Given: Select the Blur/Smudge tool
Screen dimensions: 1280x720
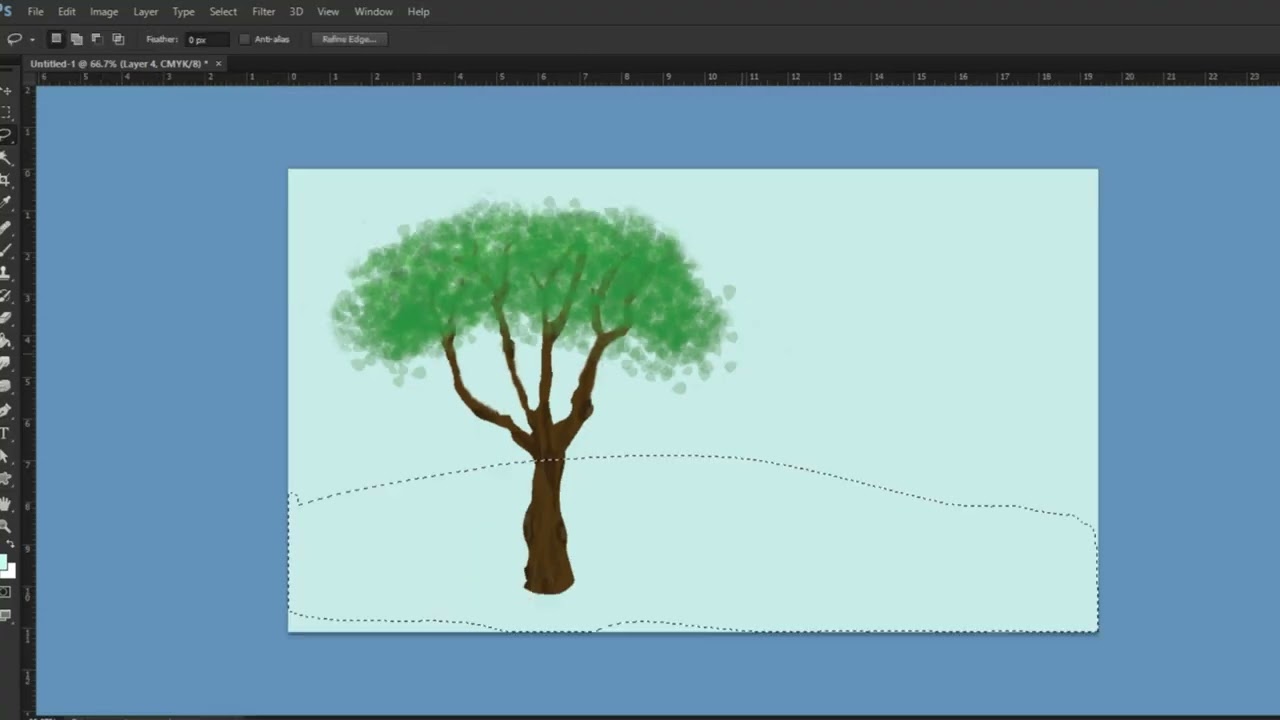Looking at the screenshot, I should pyautogui.click(x=5, y=363).
